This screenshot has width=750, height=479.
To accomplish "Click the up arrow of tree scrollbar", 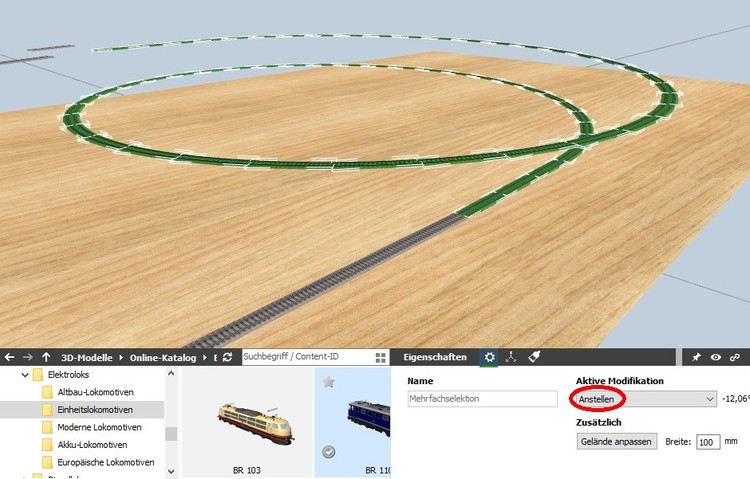I will click(171, 373).
